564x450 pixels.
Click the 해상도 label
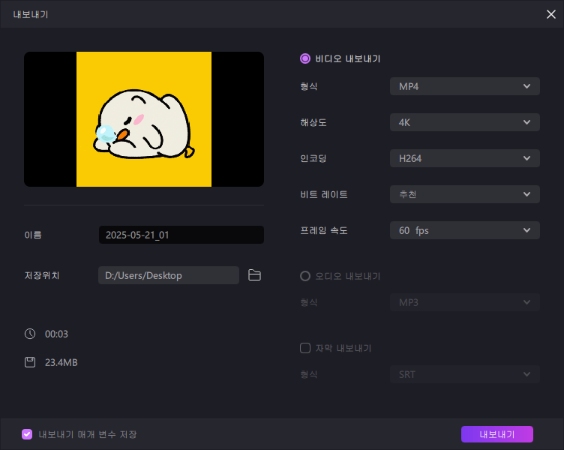point(313,123)
